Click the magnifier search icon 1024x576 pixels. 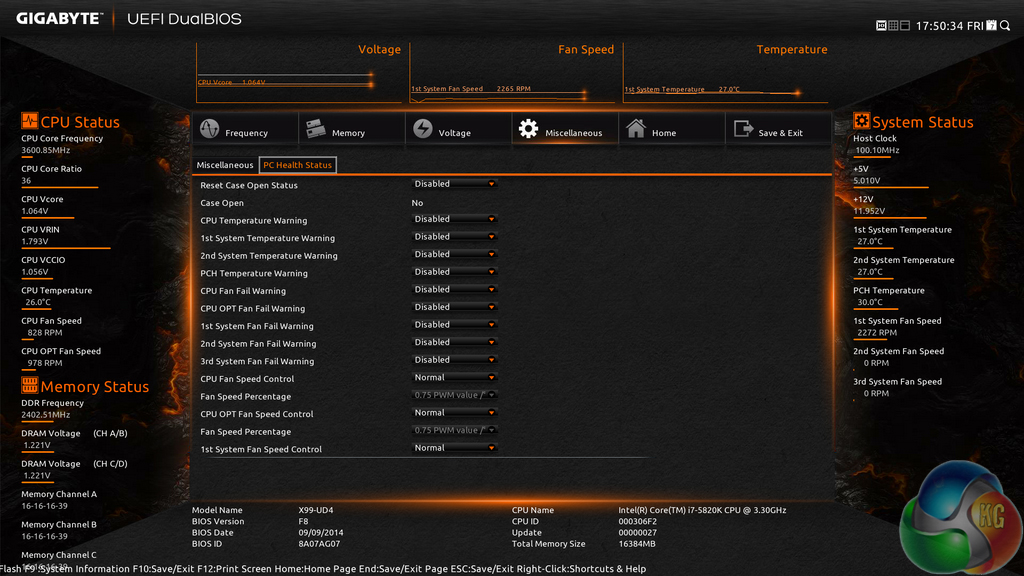1005,25
